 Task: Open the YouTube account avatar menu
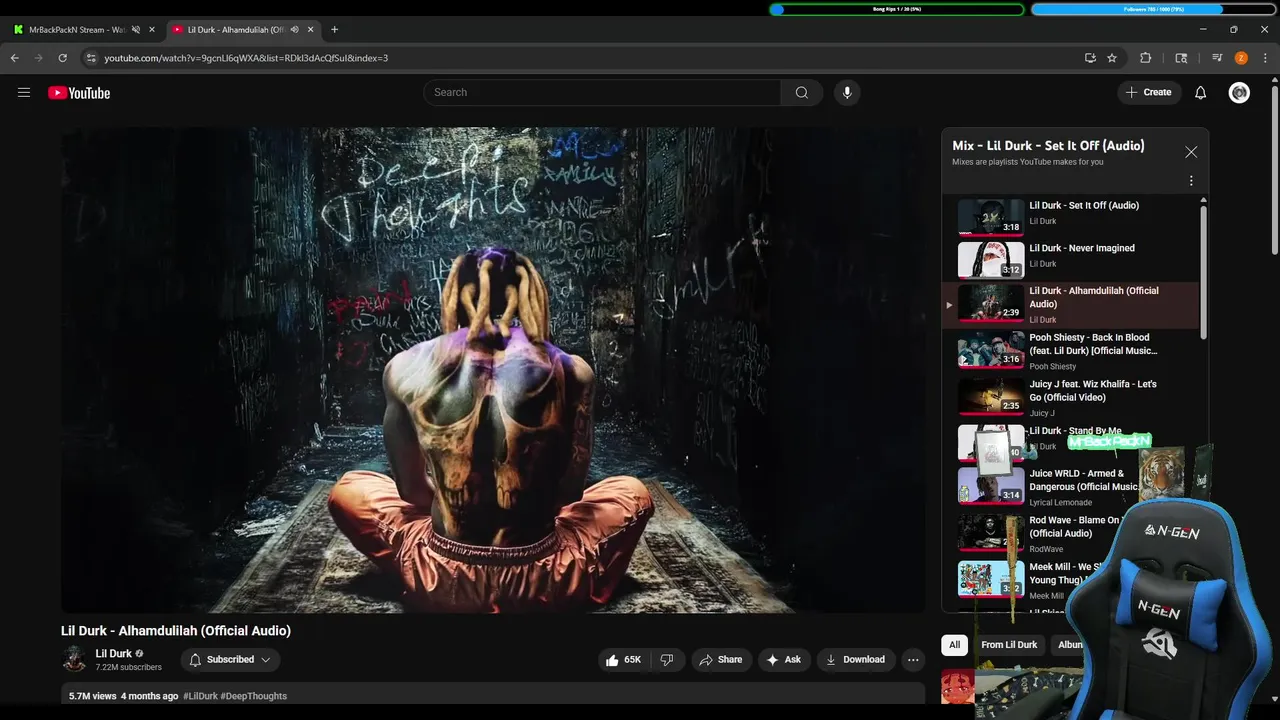[x=1239, y=92]
